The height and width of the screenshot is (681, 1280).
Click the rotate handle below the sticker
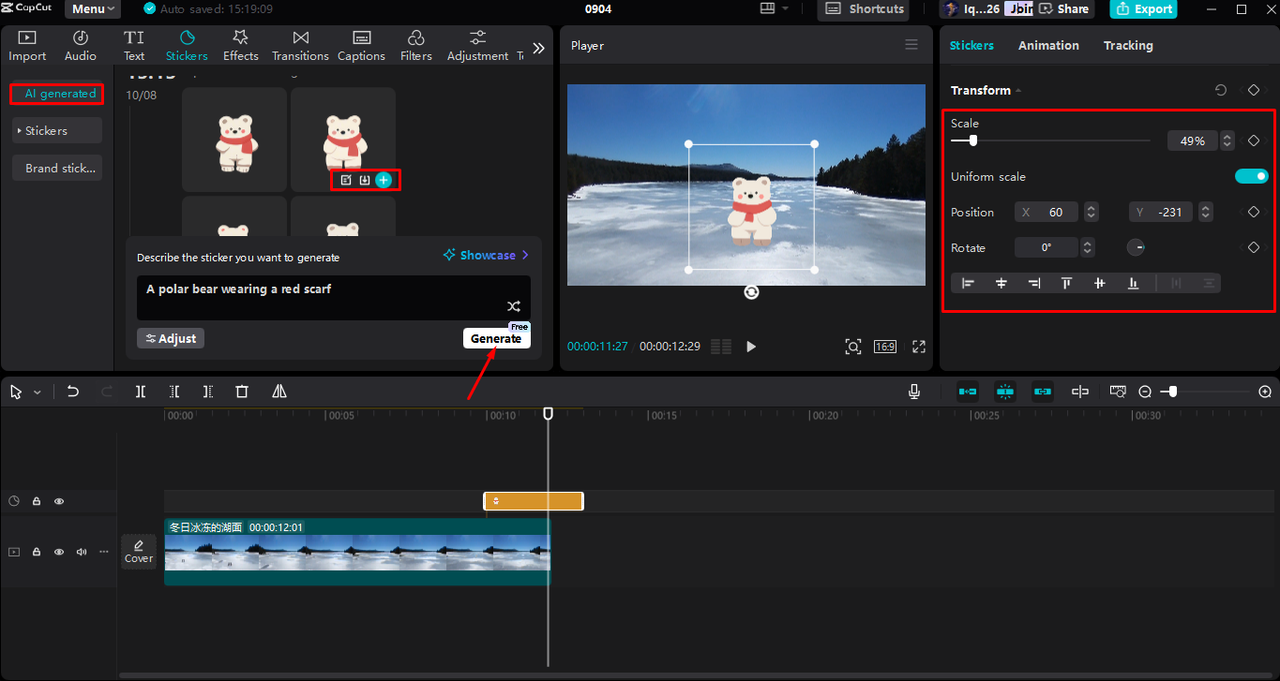click(x=751, y=292)
